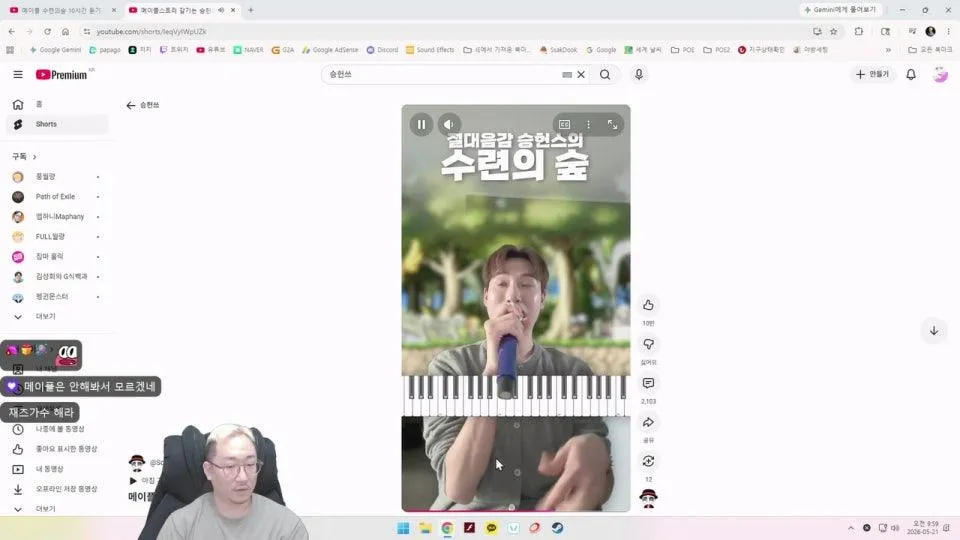960x540 pixels.
Task: Clear the search query with X
Action: [581, 75]
